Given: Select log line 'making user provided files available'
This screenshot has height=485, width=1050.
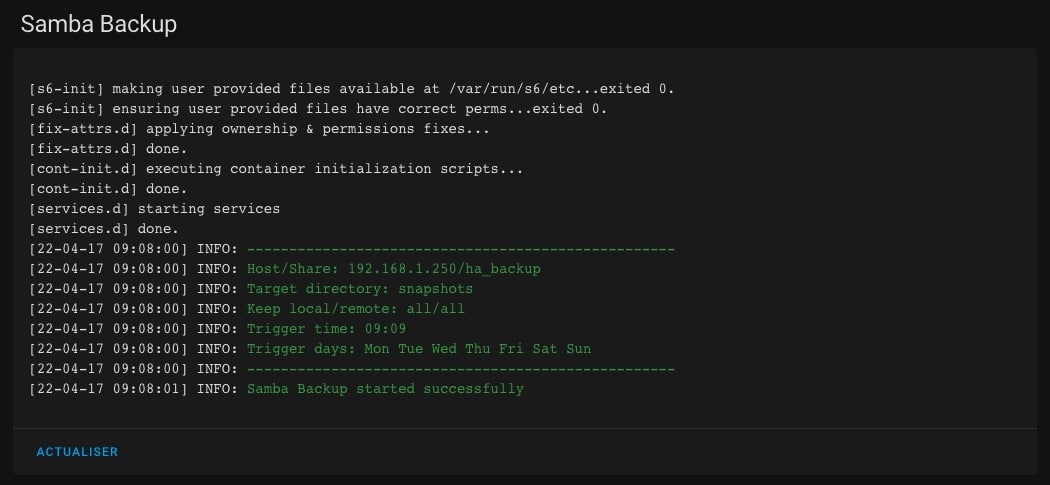Looking at the screenshot, I should (x=352, y=88).
